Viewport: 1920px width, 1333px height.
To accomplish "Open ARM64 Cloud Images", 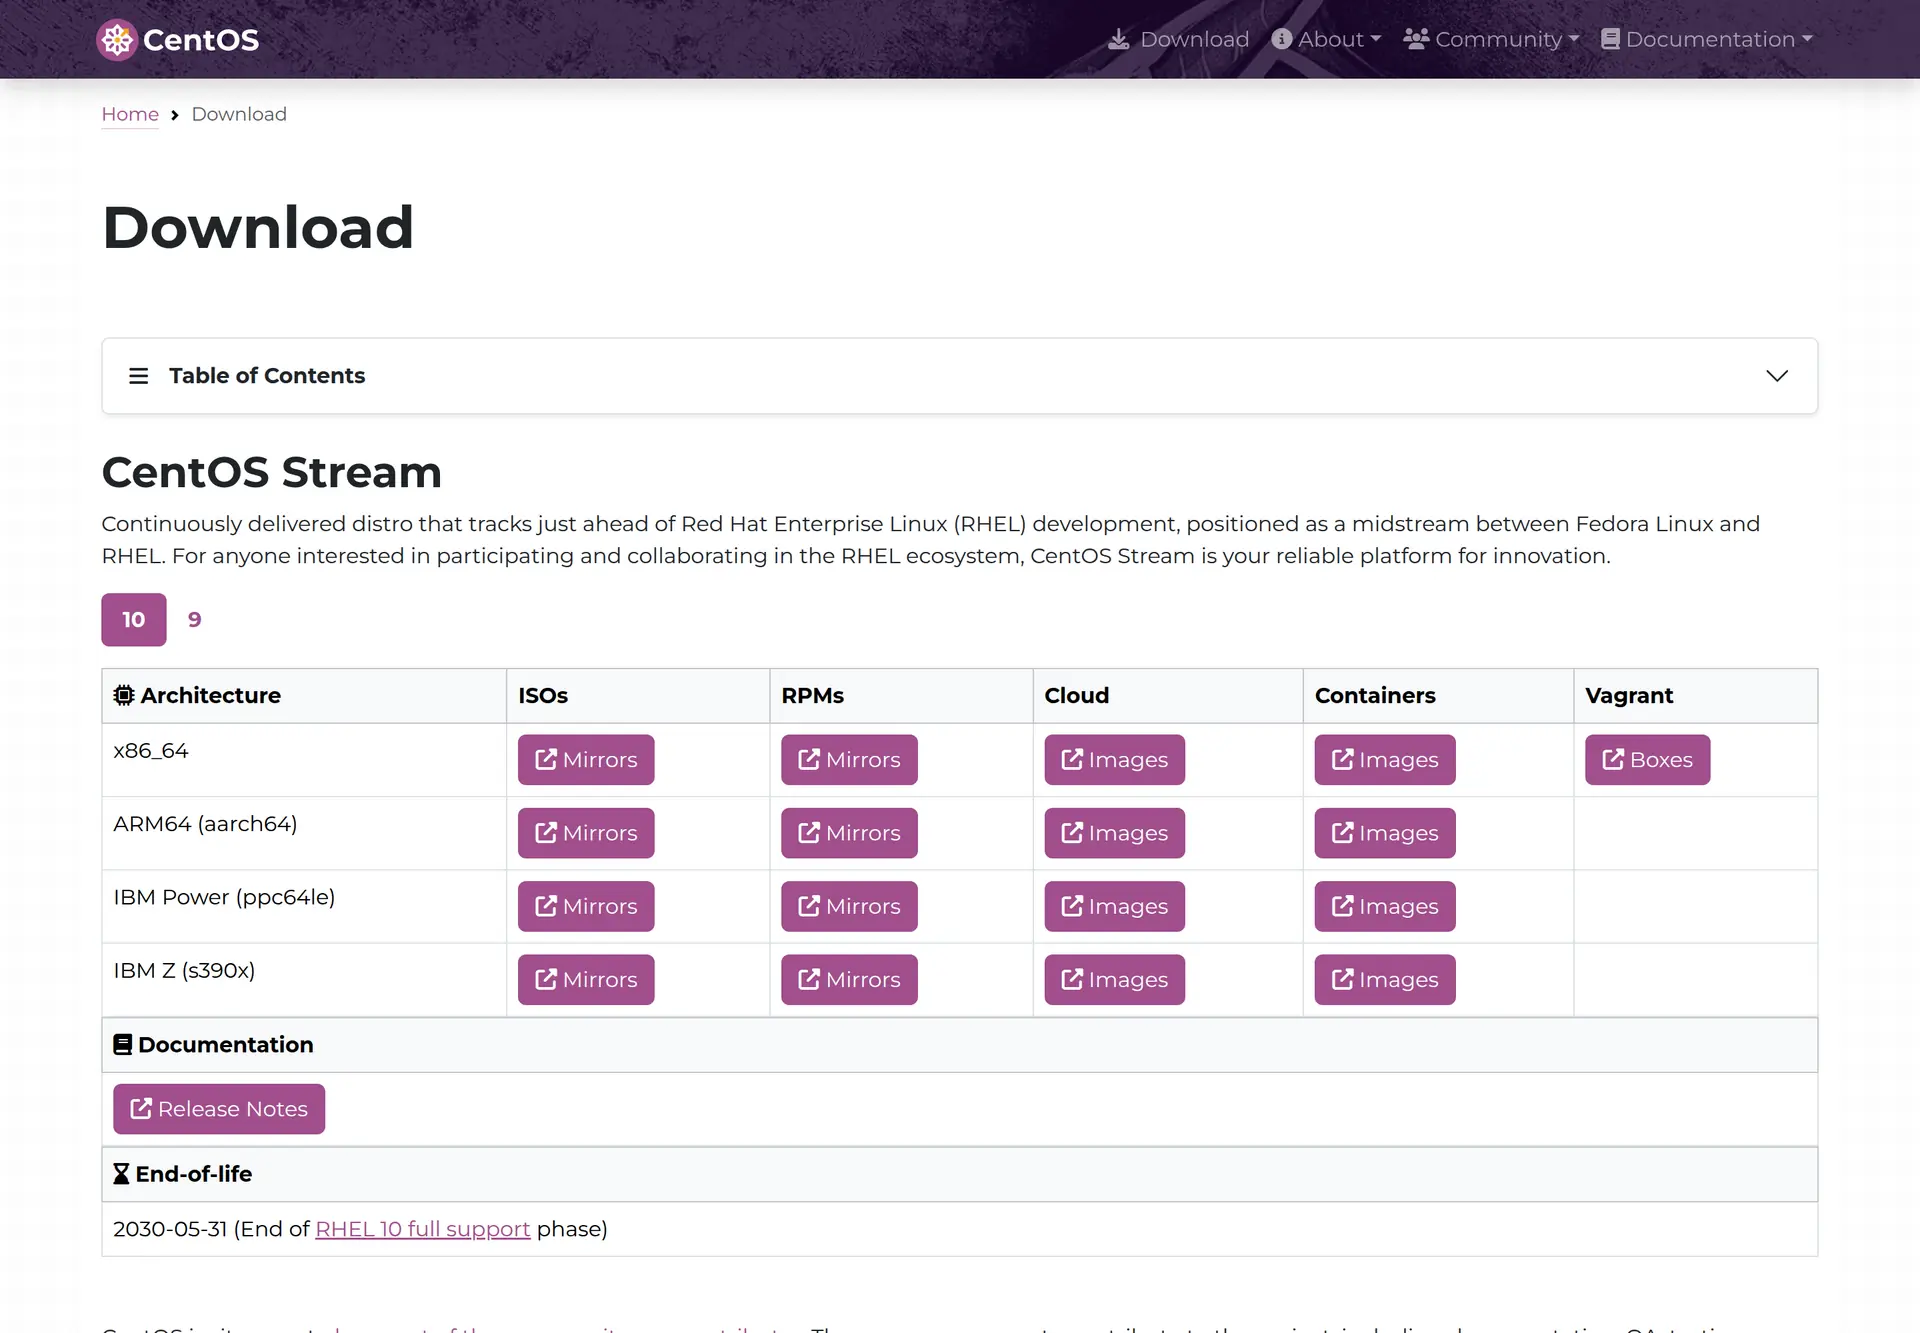I will (x=1115, y=833).
